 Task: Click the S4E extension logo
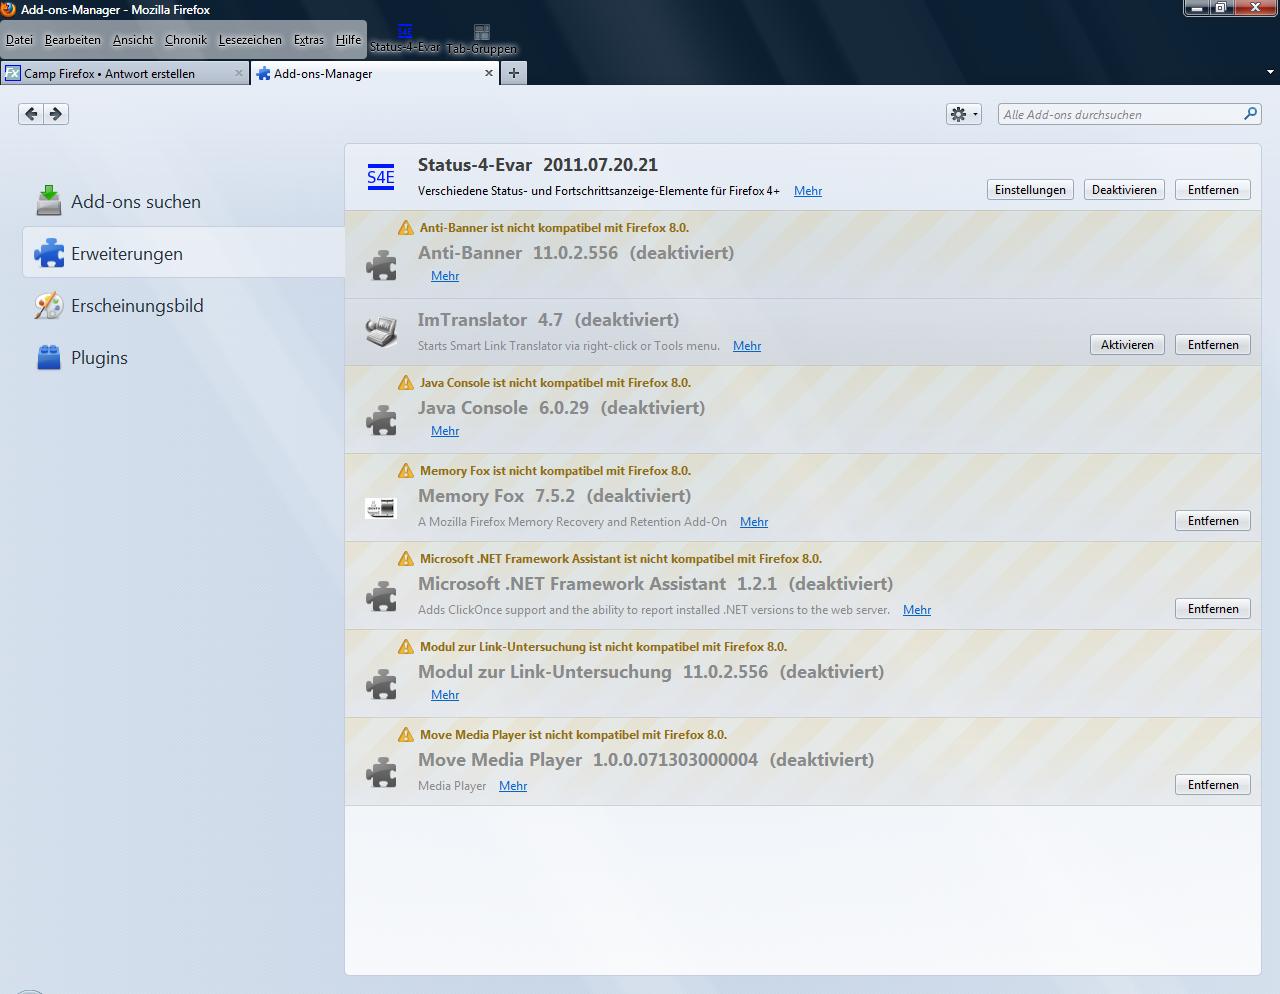(x=381, y=177)
